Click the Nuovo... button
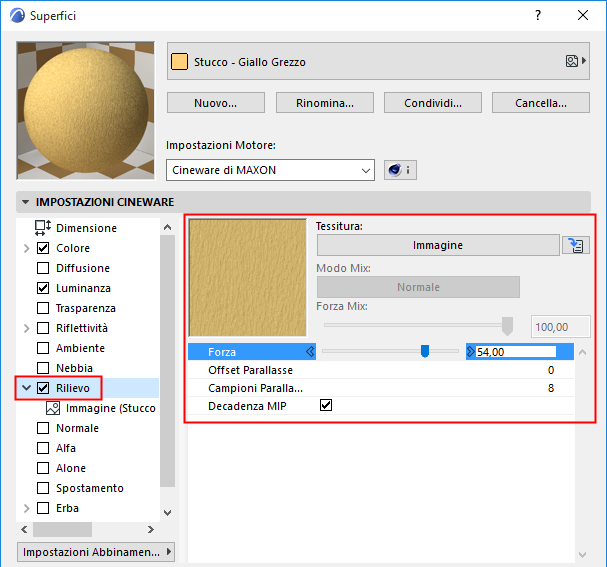The height and width of the screenshot is (567, 607). tap(216, 103)
